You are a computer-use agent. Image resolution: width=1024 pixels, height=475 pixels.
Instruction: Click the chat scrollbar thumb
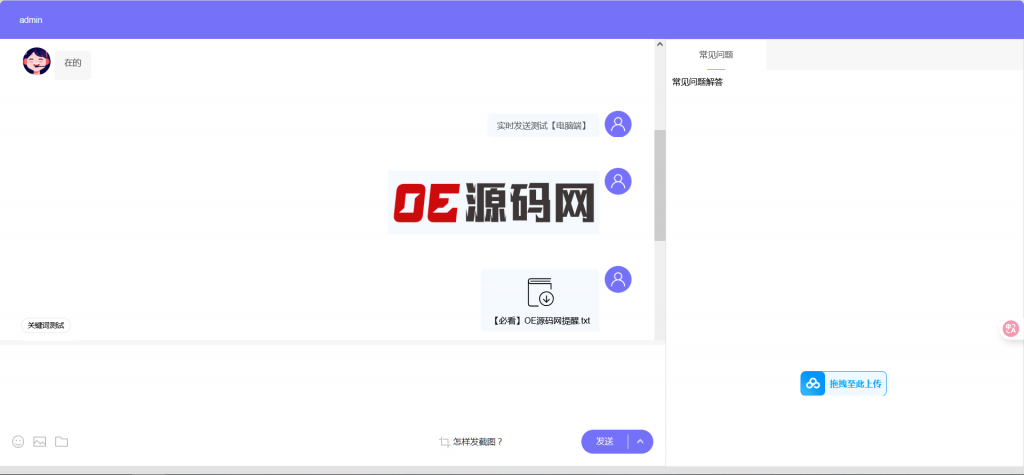660,185
